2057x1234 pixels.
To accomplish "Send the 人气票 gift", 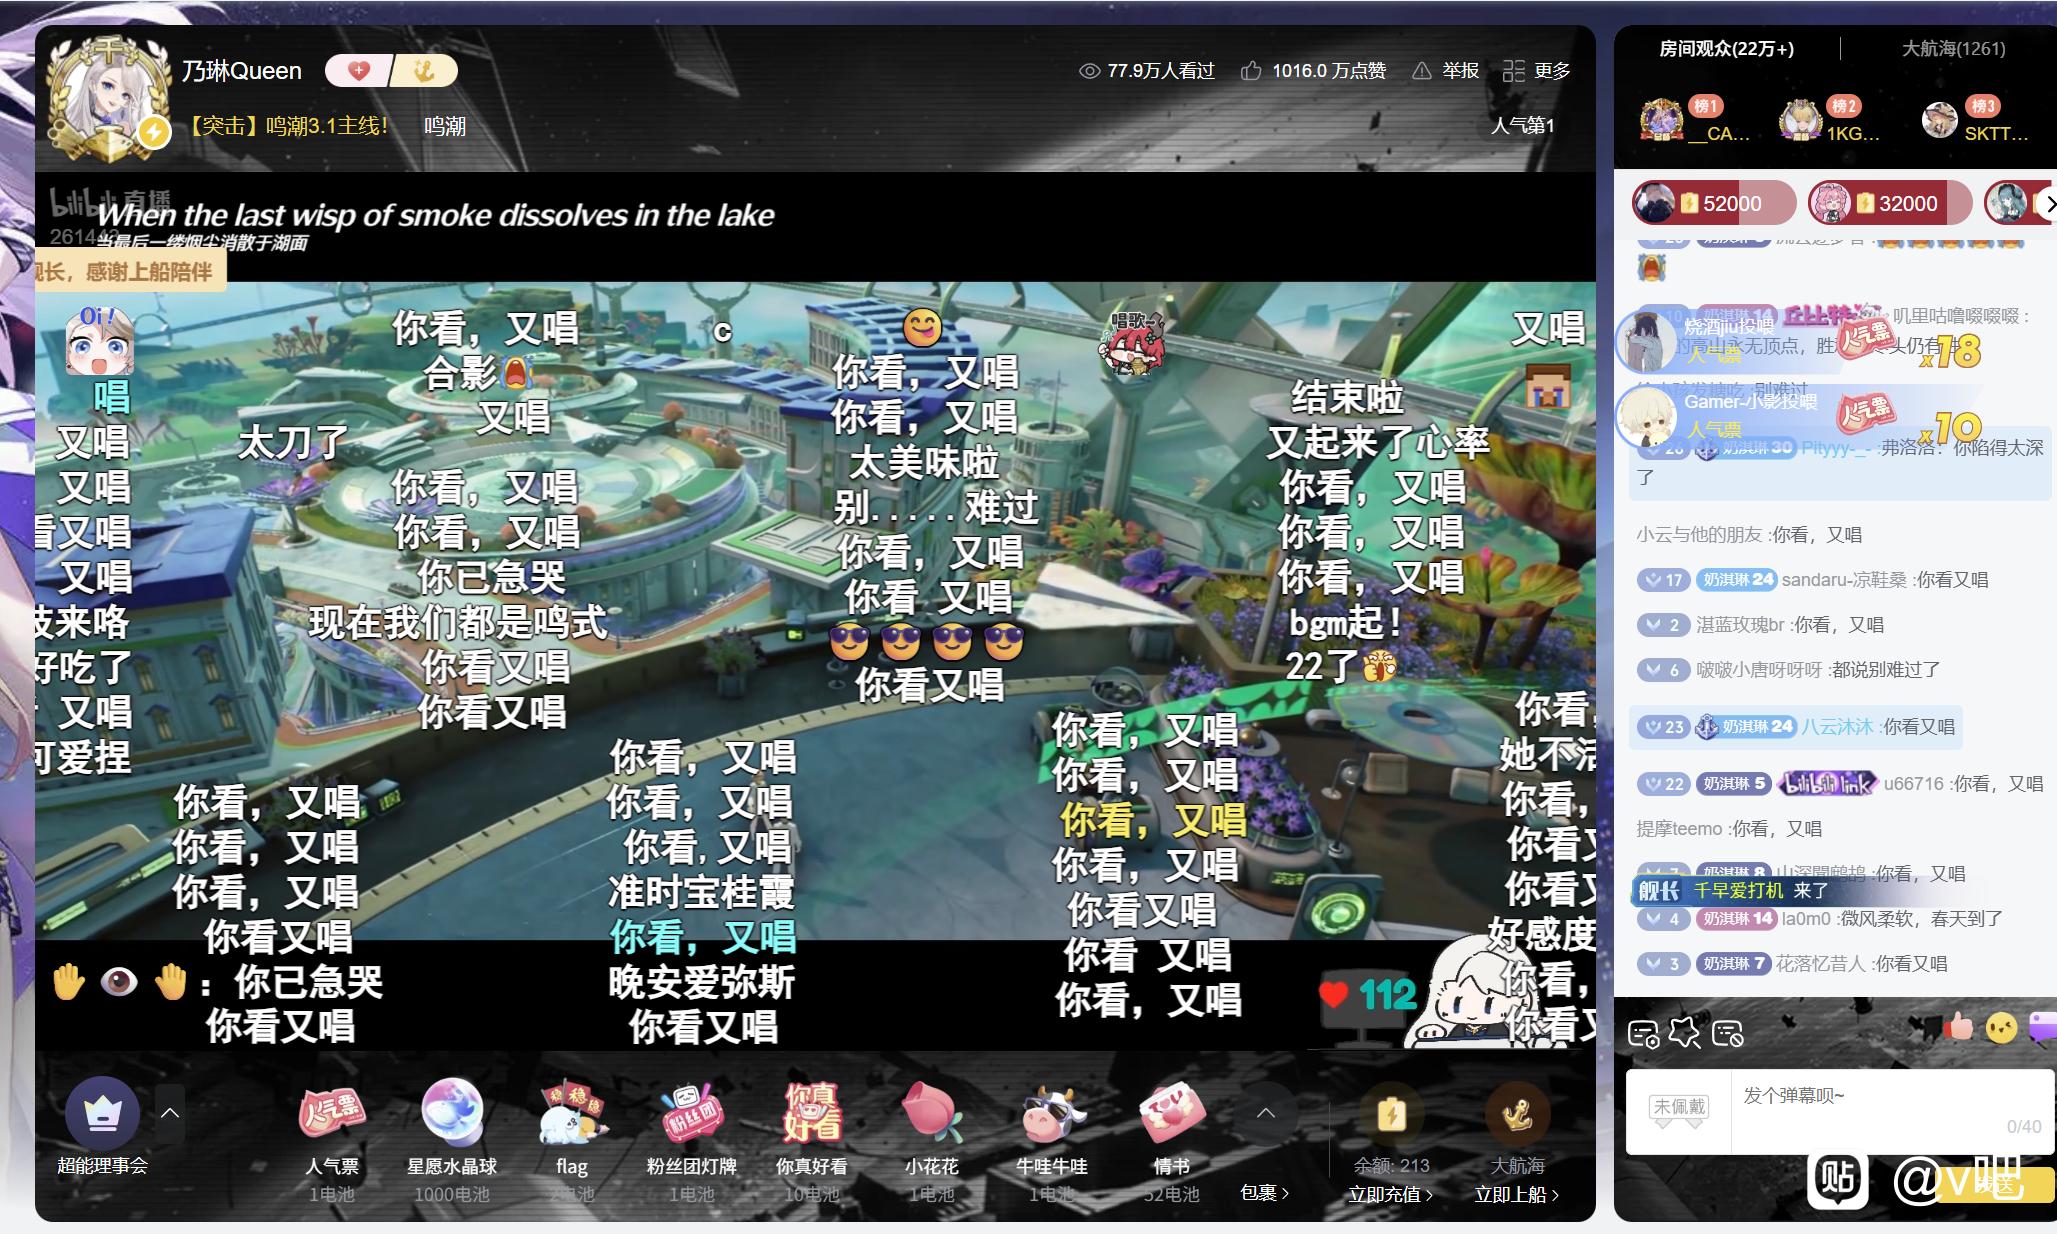I will point(332,1113).
